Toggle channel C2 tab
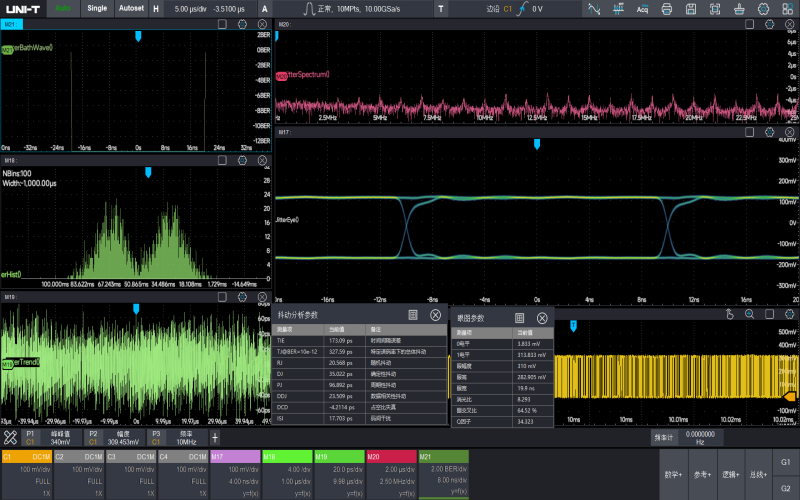 click(78, 456)
